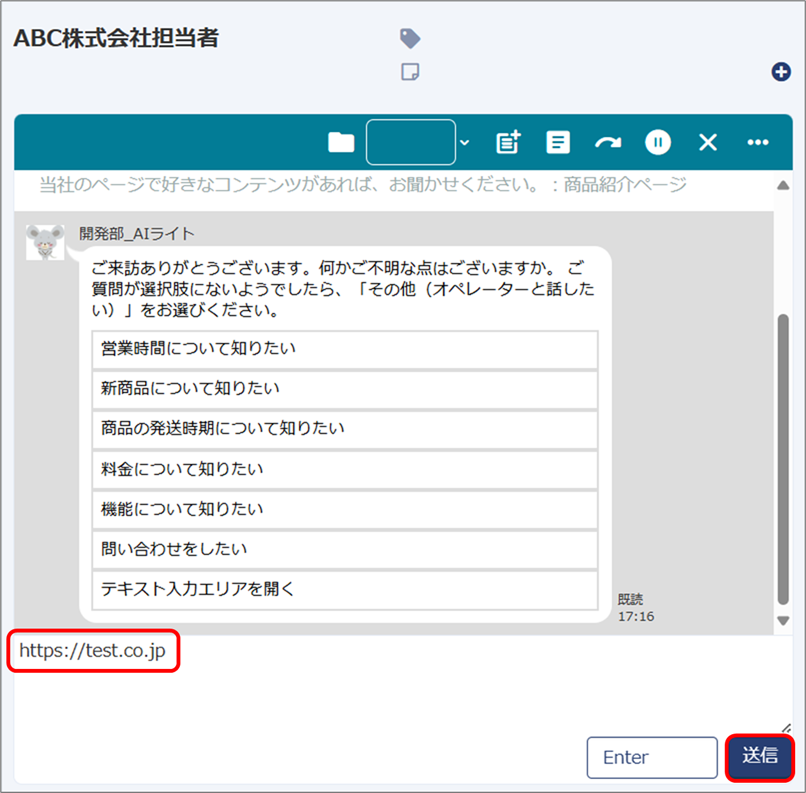Choose 料金について知りたい option

[x=345, y=470]
